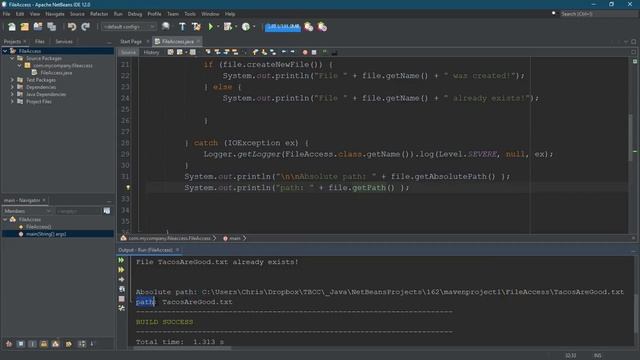The height and width of the screenshot is (360, 640).
Task: Switch to the Services tab
Action: pyautogui.click(x=64, y=42)
